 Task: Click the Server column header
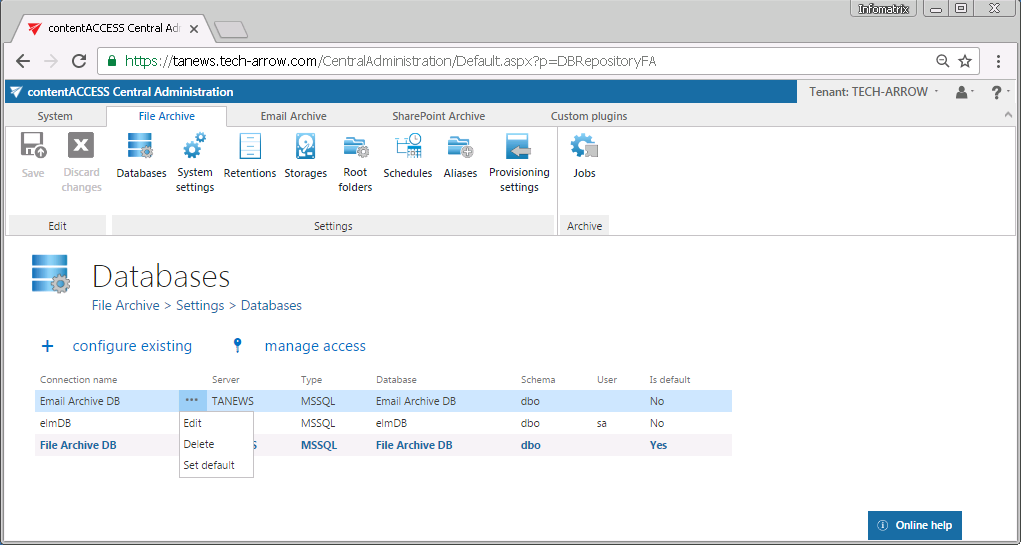point(225,380)
